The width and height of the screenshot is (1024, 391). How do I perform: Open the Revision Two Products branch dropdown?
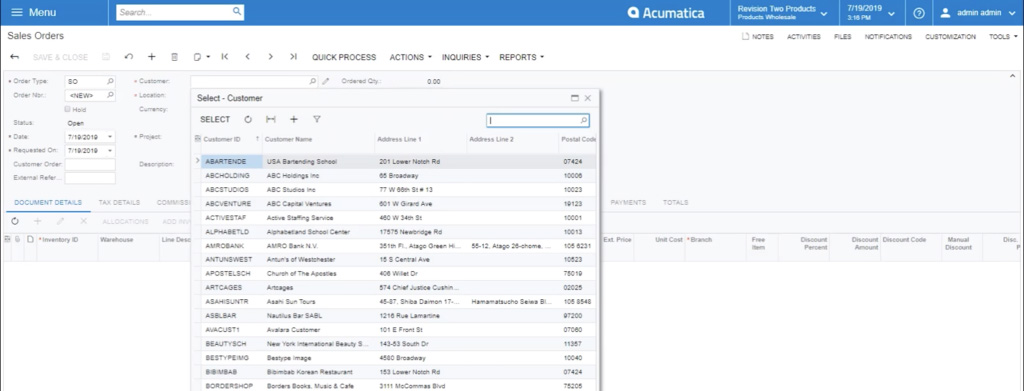[x=784, y=12]
